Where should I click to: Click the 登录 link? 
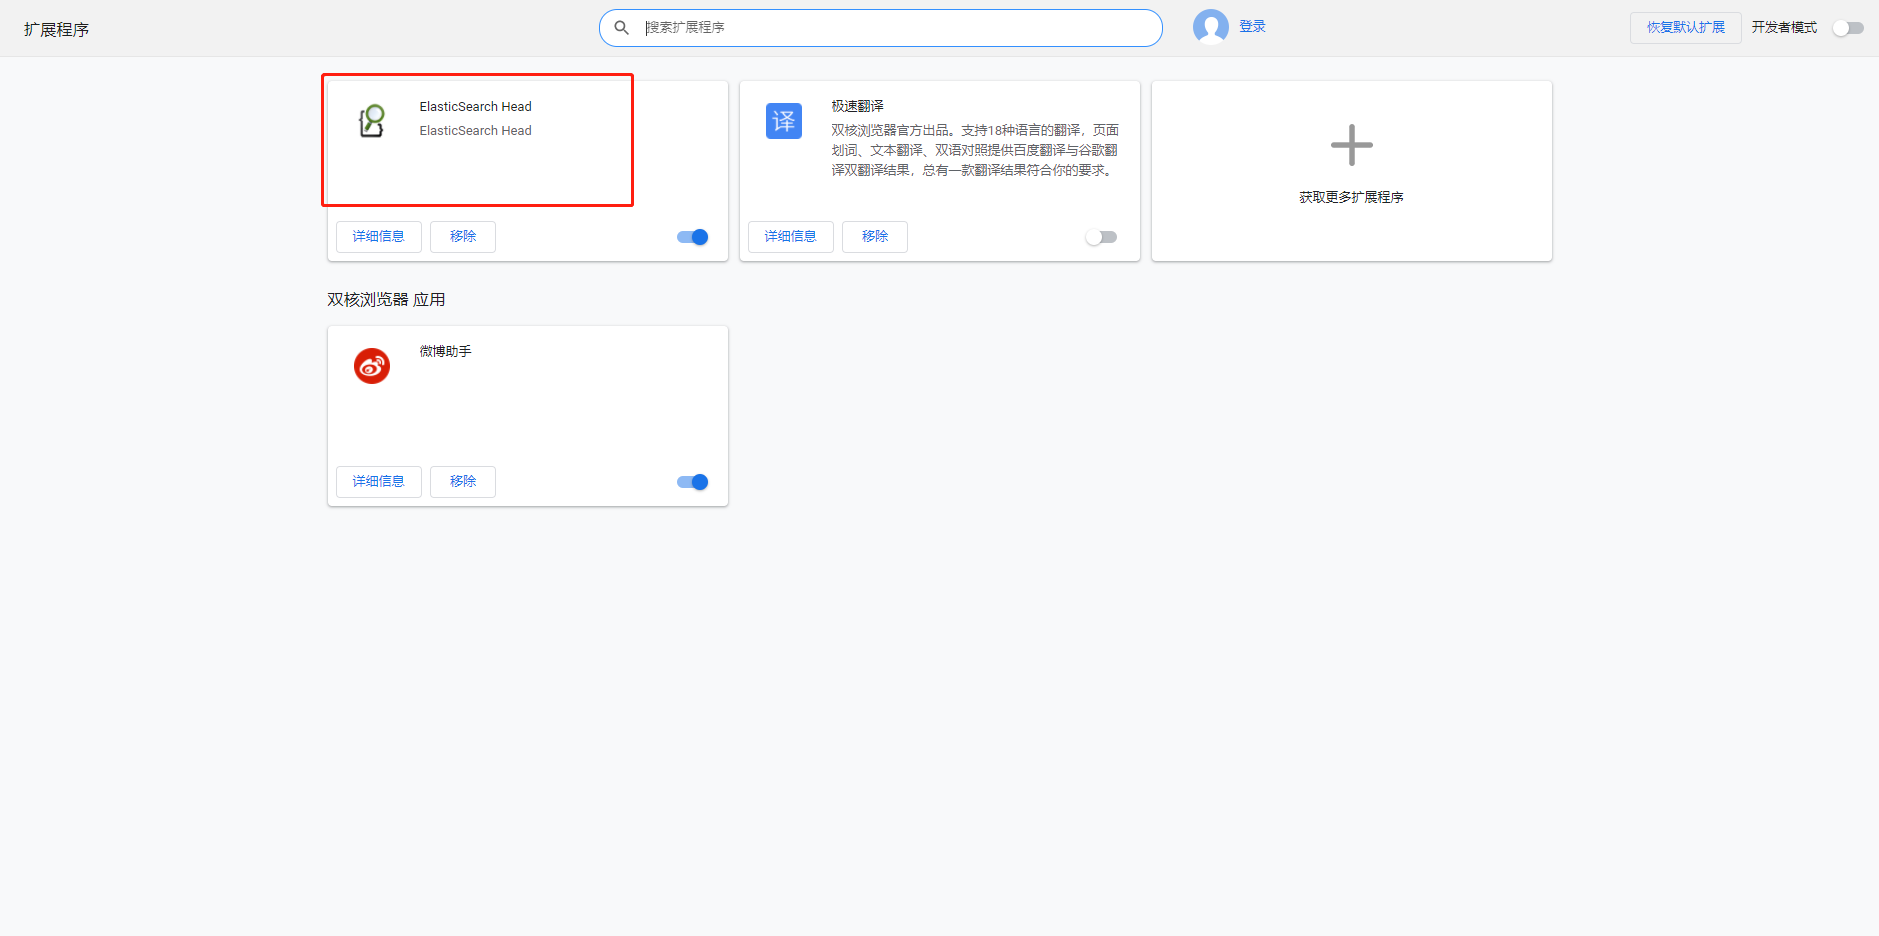[x=1252, y=27]
